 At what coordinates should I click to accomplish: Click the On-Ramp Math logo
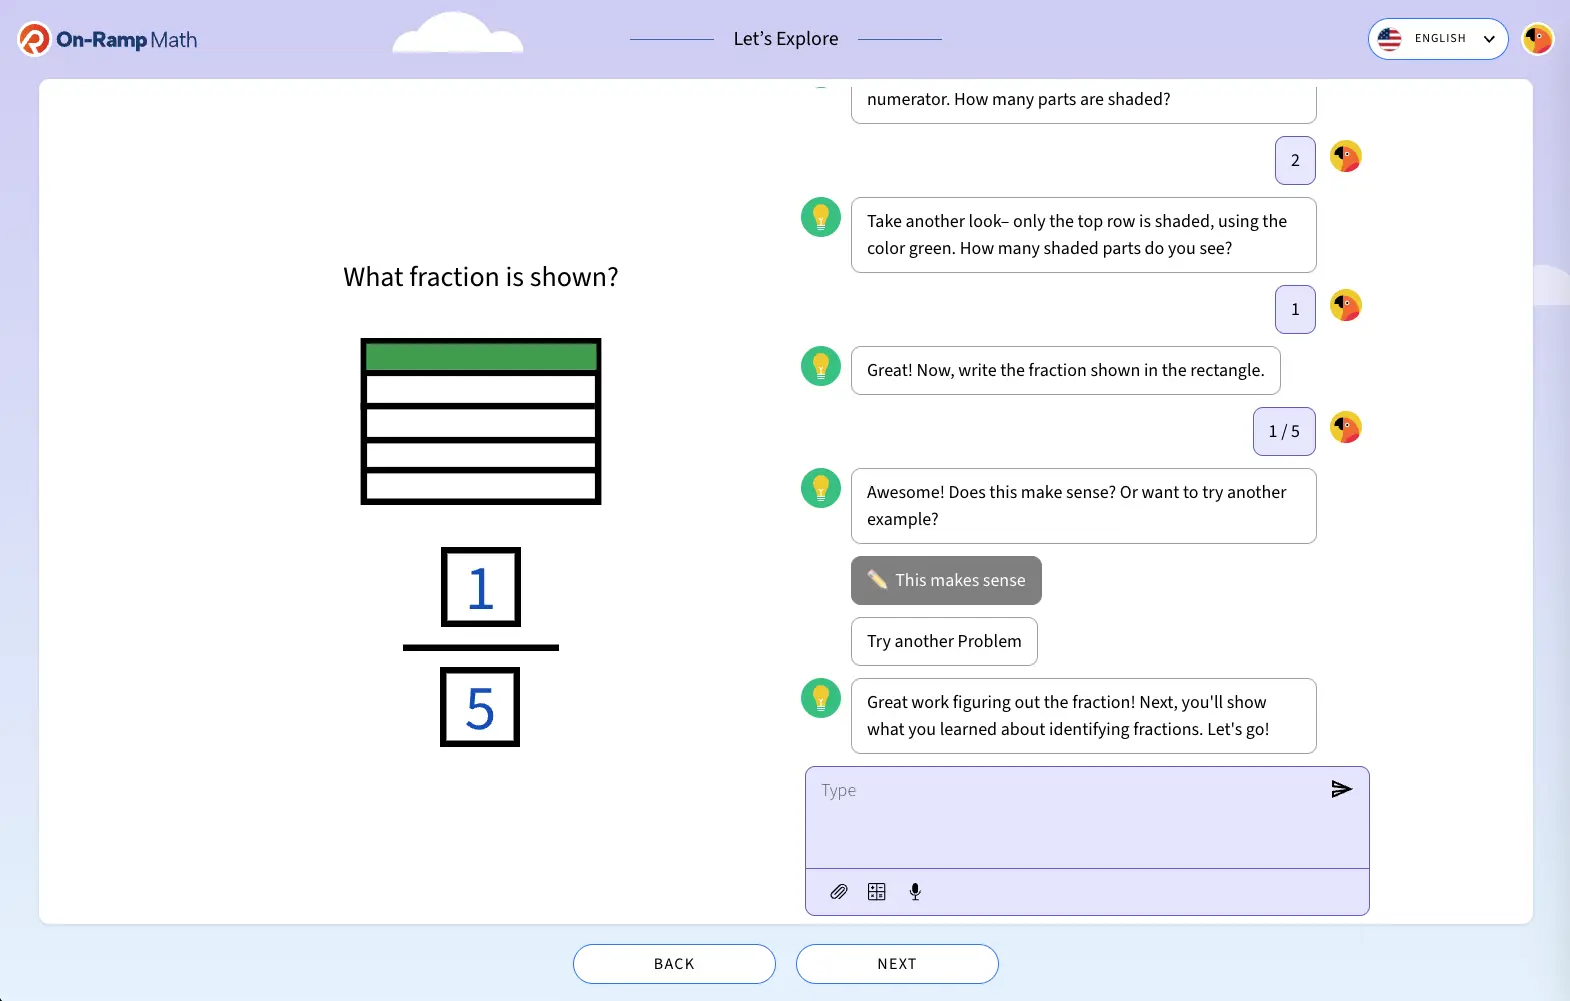(107, 40)
